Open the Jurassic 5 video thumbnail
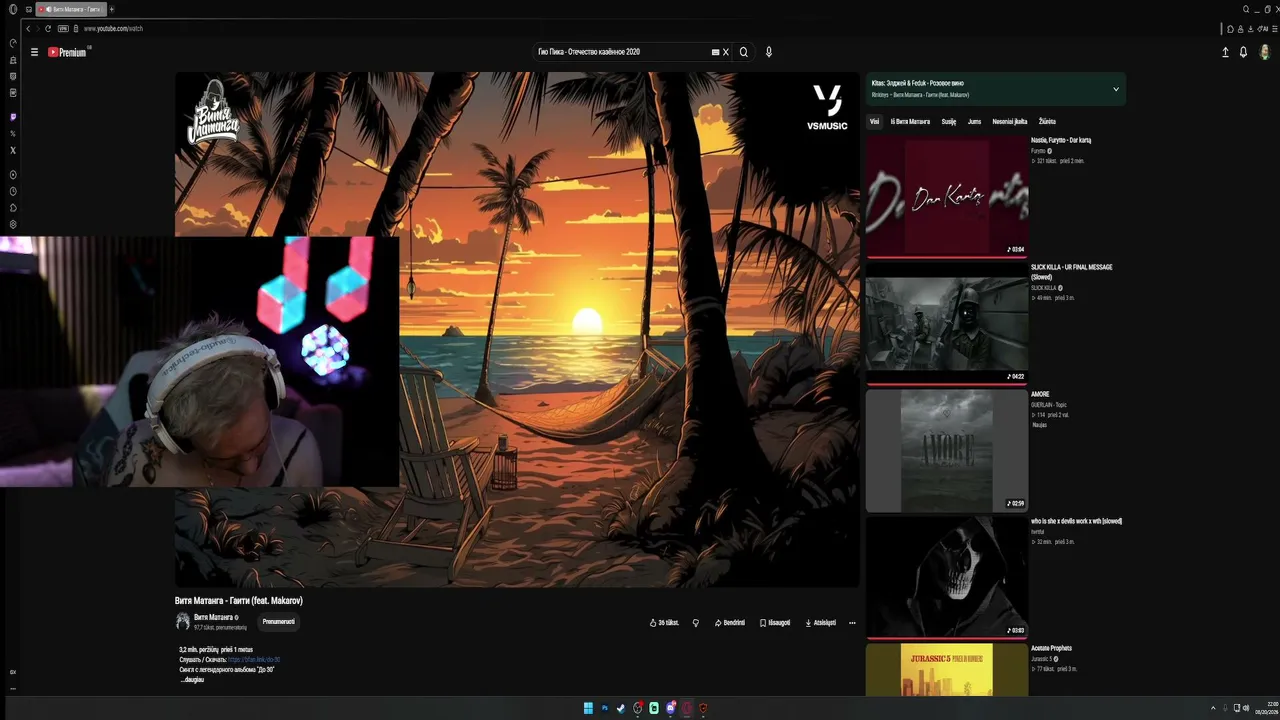Image resolution: width=1280 pixels, height=720 pixels. point(946,669)
